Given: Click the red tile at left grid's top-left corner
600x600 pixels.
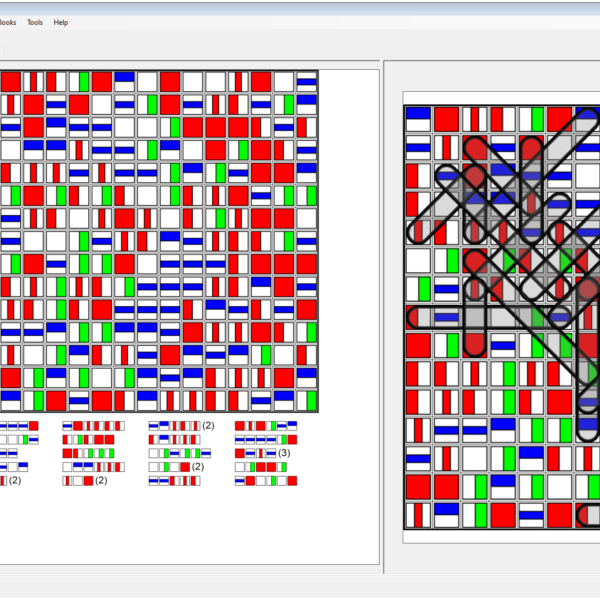Looking at the screenshot, I should (x=11, y=82).
